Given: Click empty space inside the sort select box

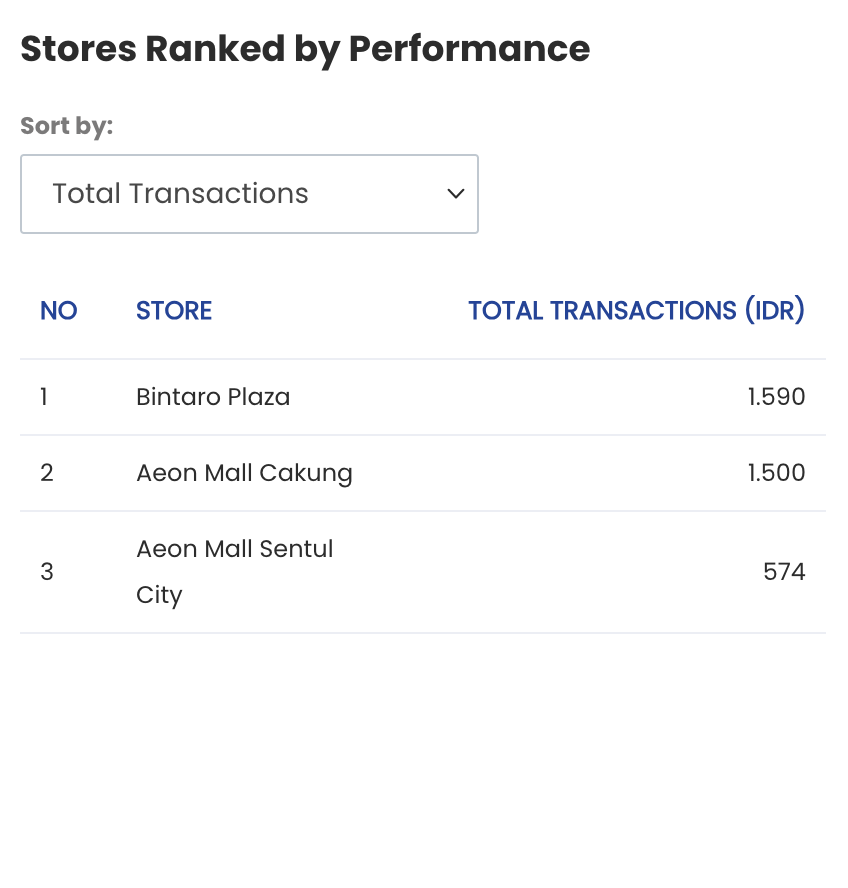Looking at the screenshot, I should [x=377, y=194].
